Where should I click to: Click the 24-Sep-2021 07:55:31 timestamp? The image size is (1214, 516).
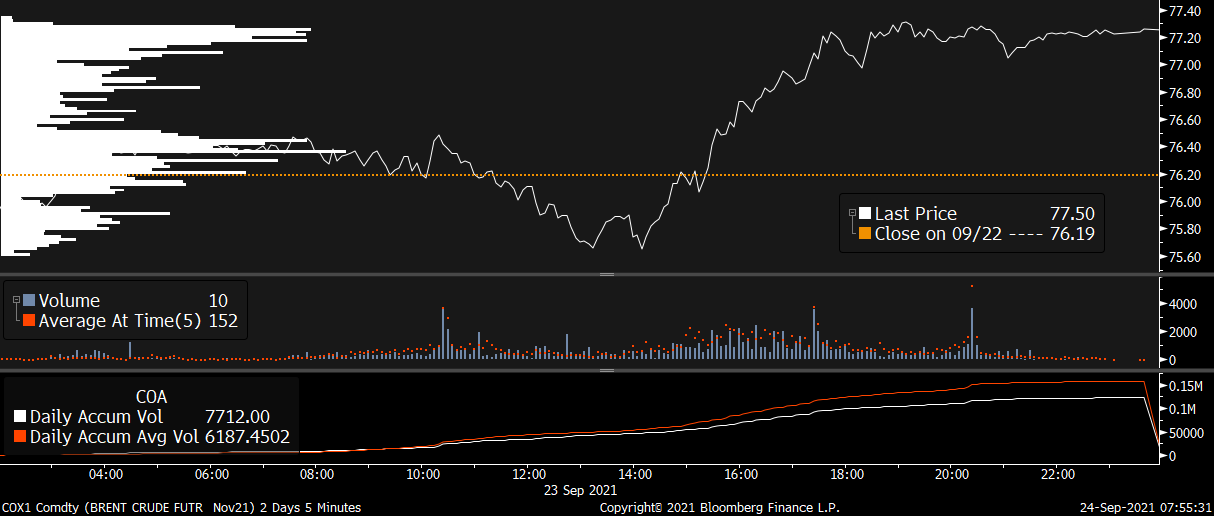(1146, 508)
